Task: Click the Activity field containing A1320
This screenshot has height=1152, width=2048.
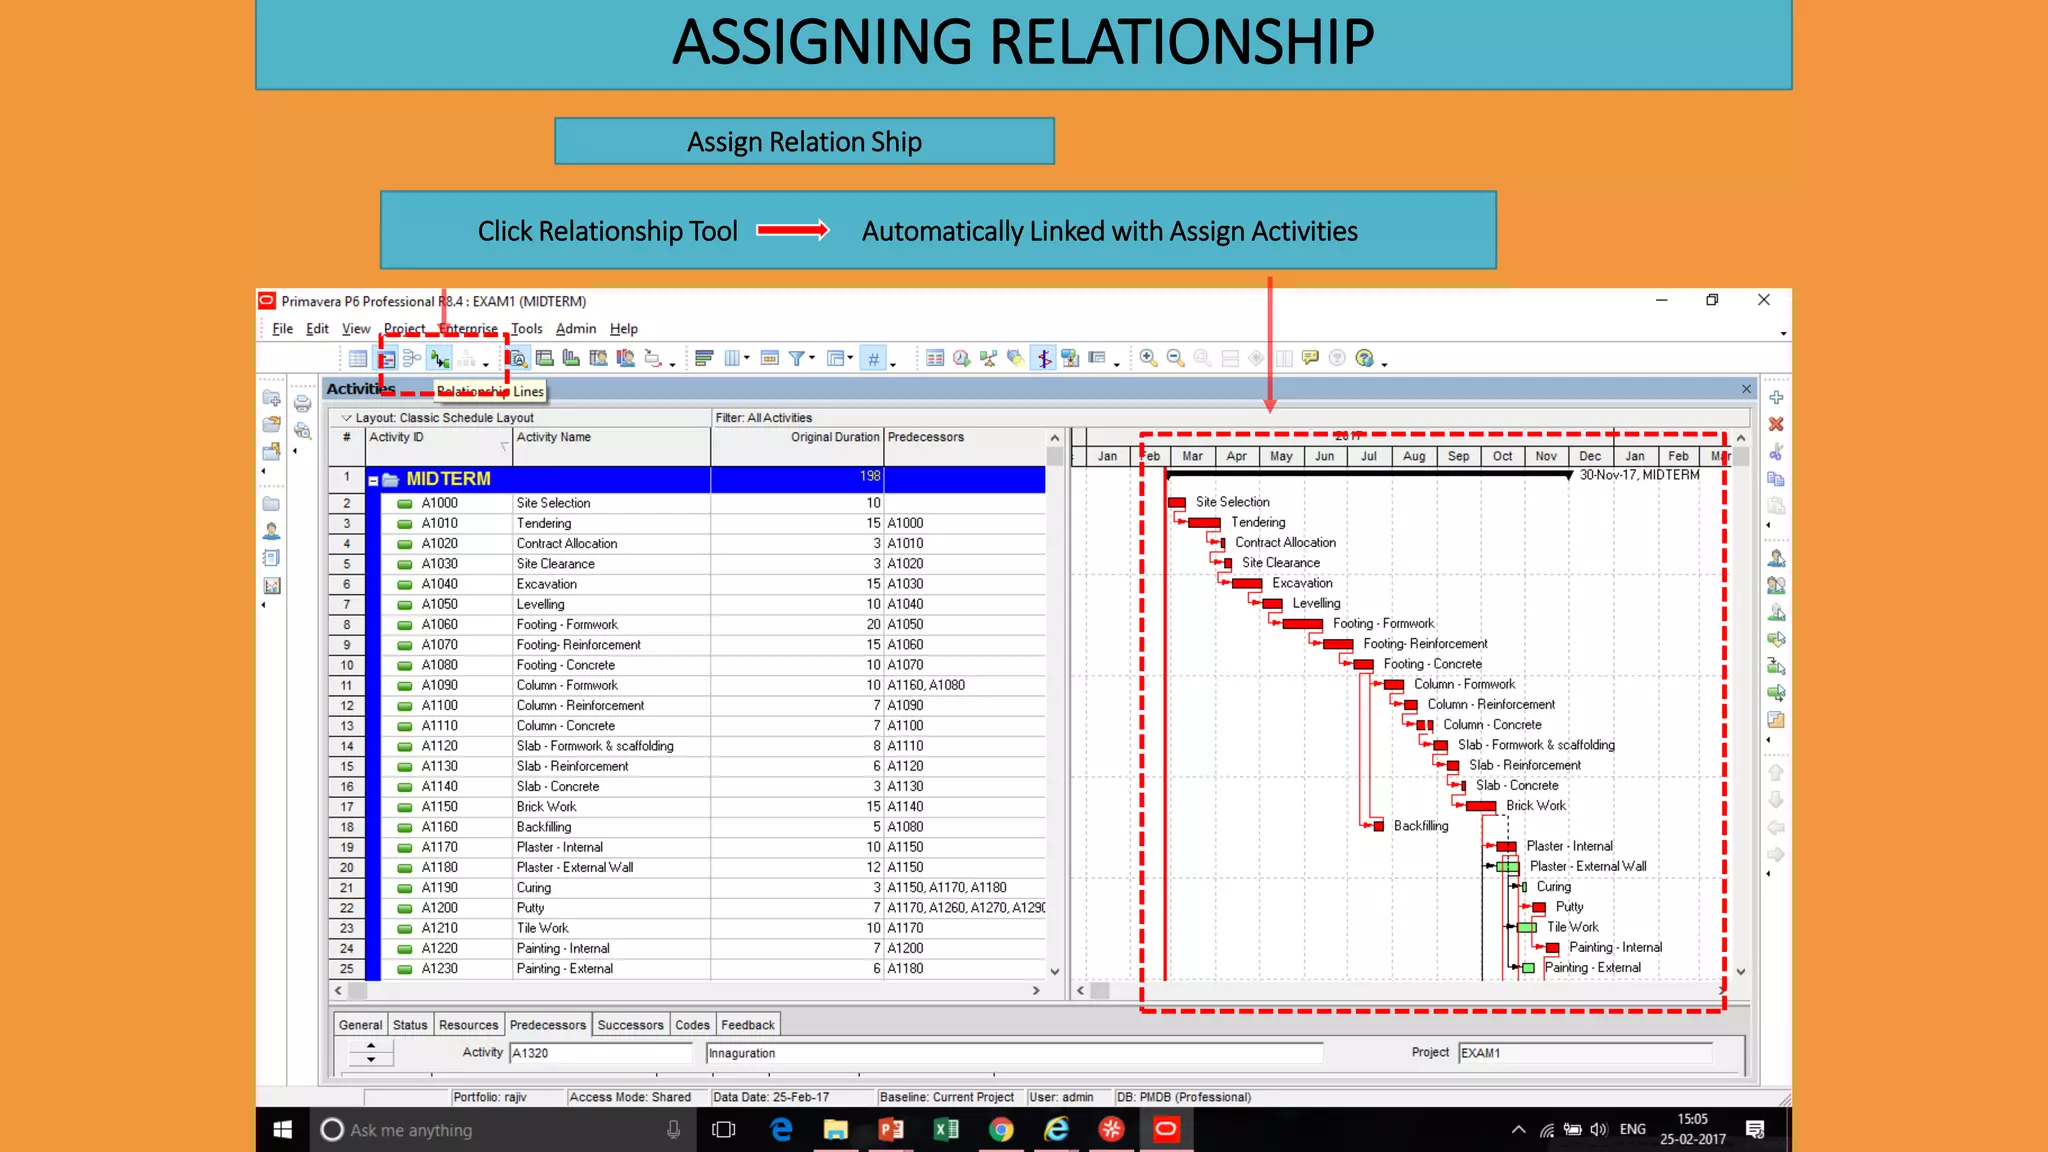Action: coord(599,1053)
